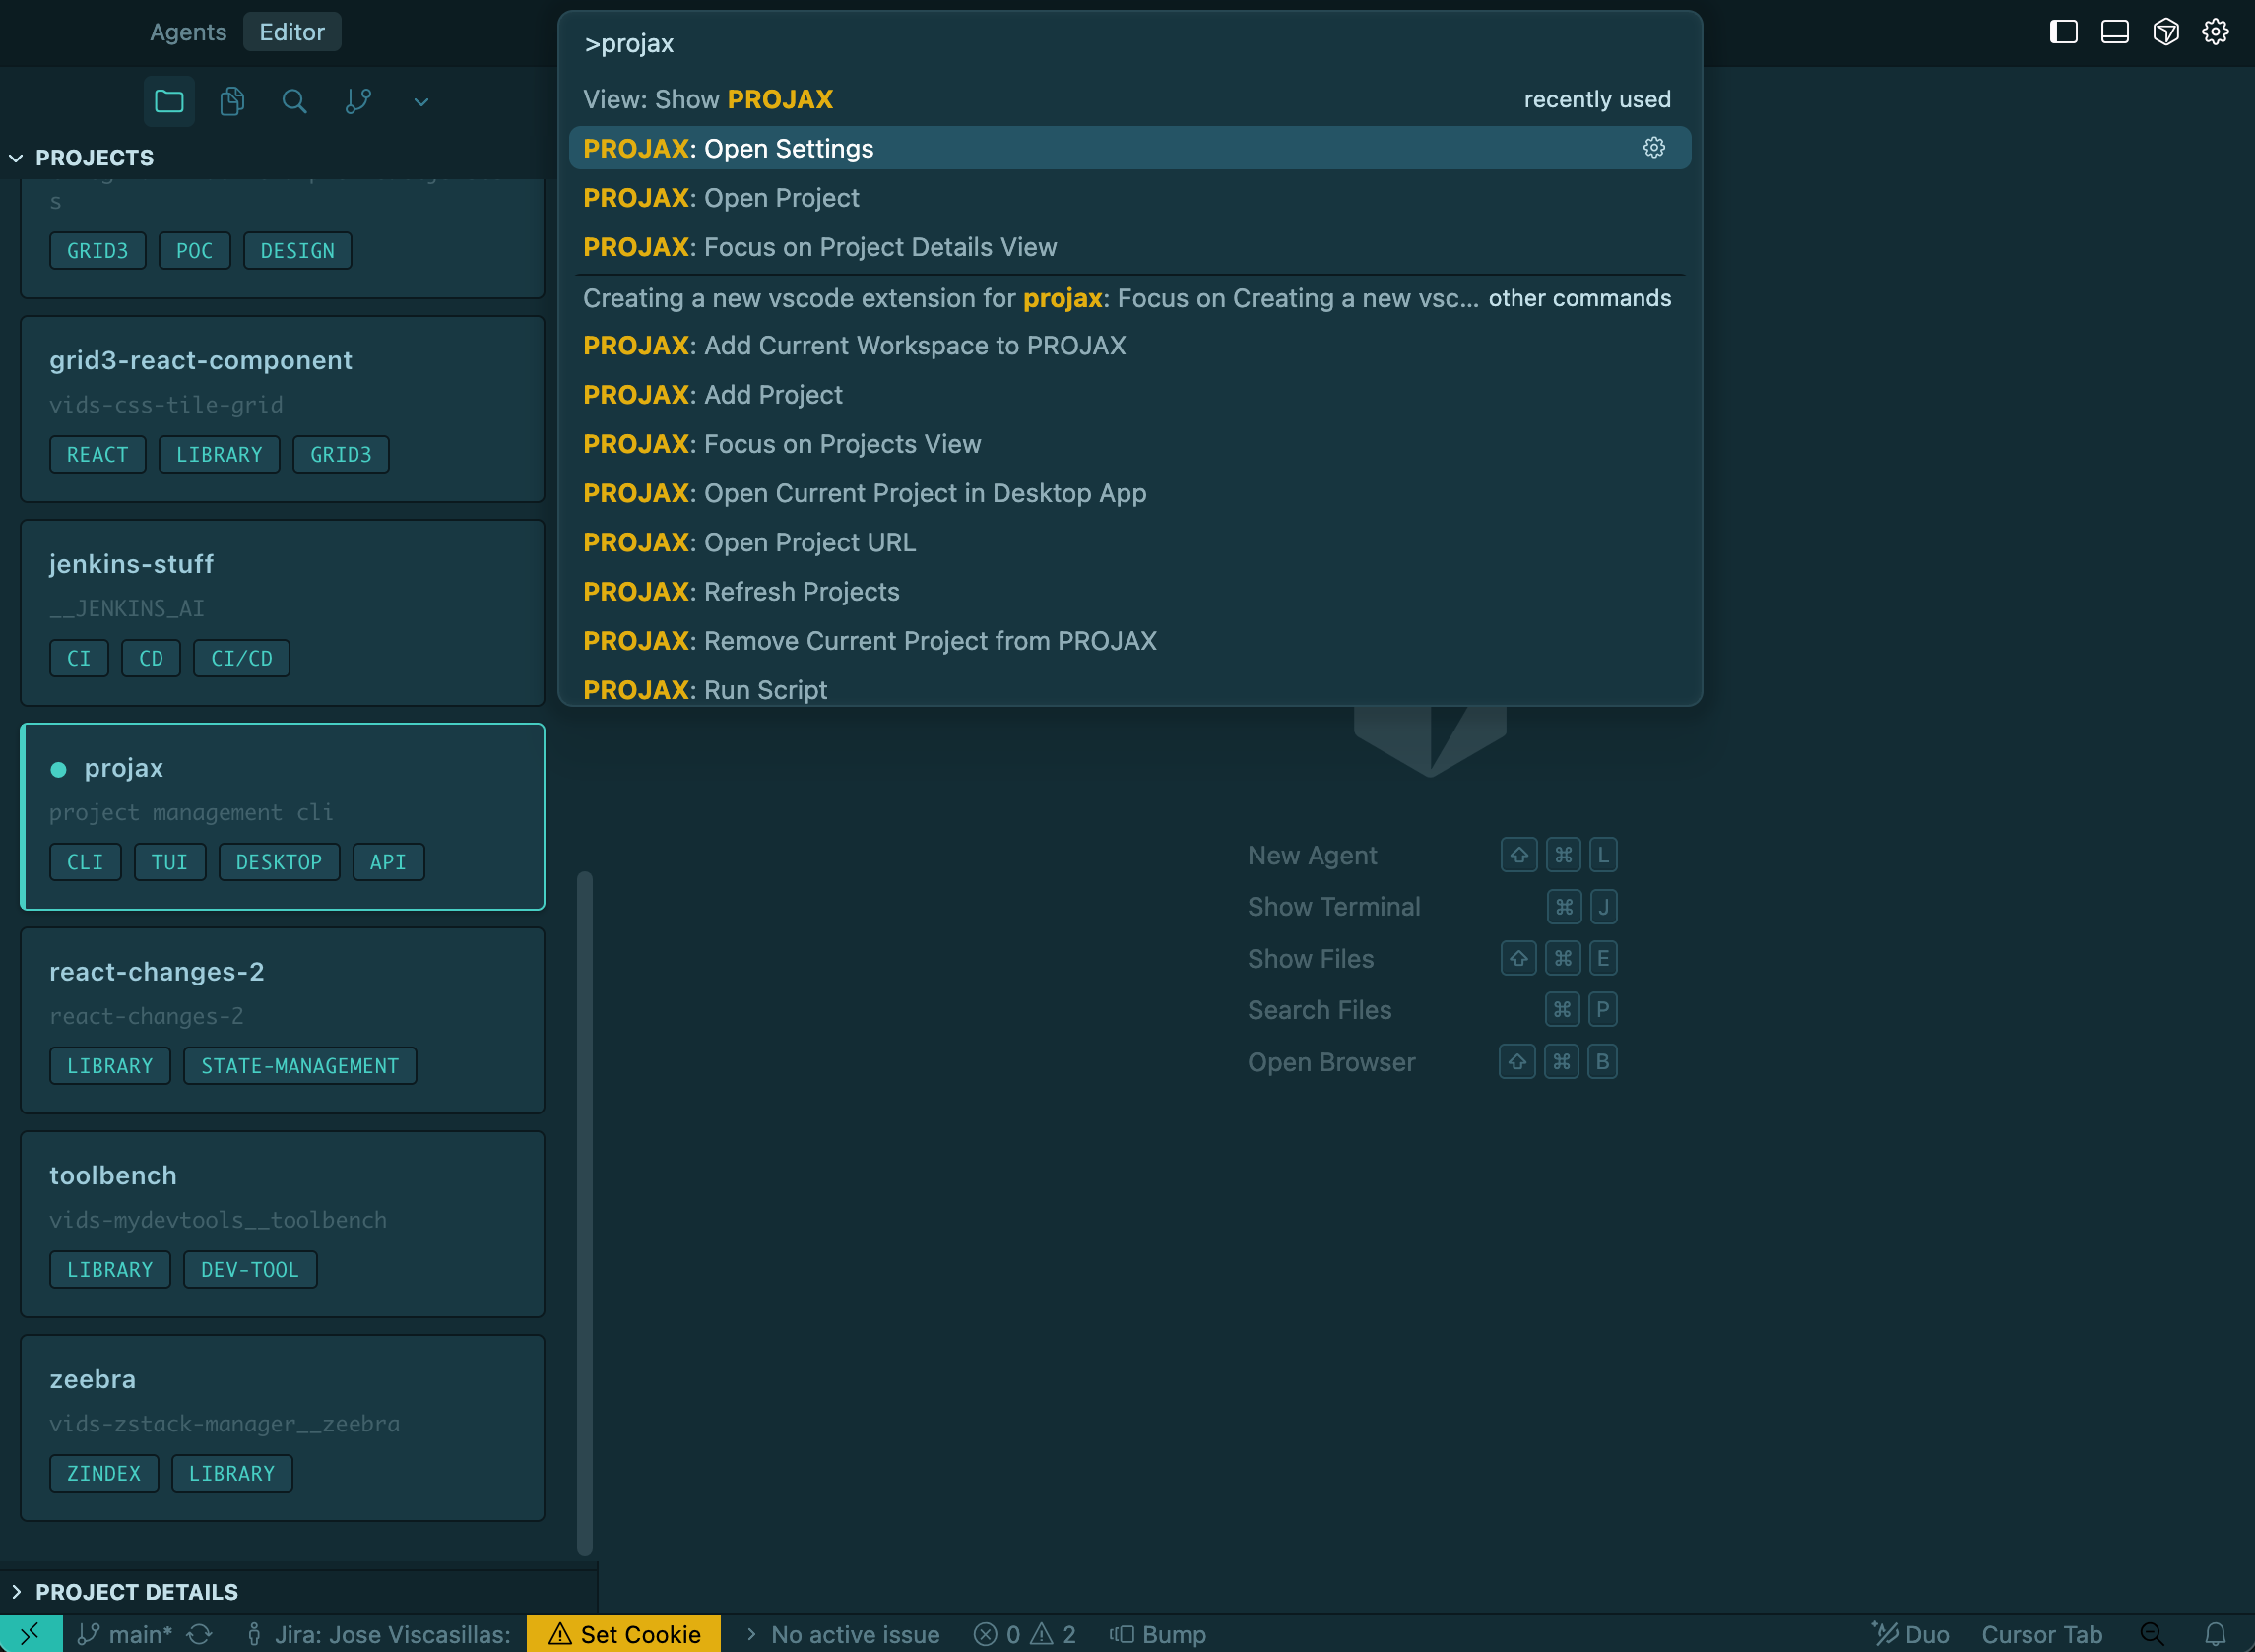Open the search magnifier icon in sidebar

tap(294, 101)
